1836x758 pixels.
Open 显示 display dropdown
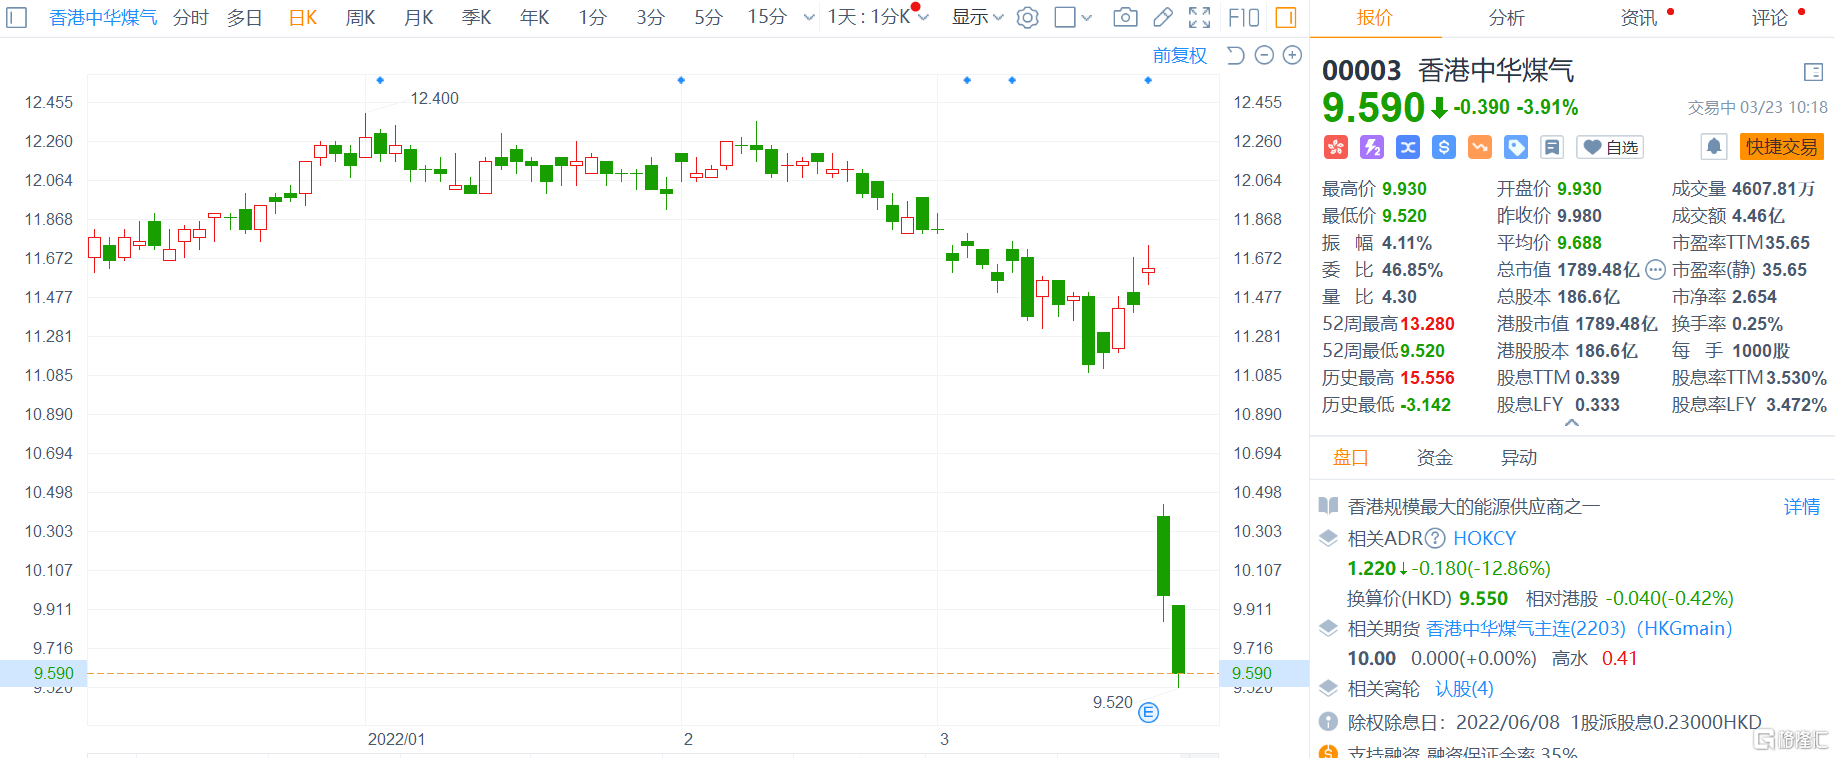(x=977, y=17)
